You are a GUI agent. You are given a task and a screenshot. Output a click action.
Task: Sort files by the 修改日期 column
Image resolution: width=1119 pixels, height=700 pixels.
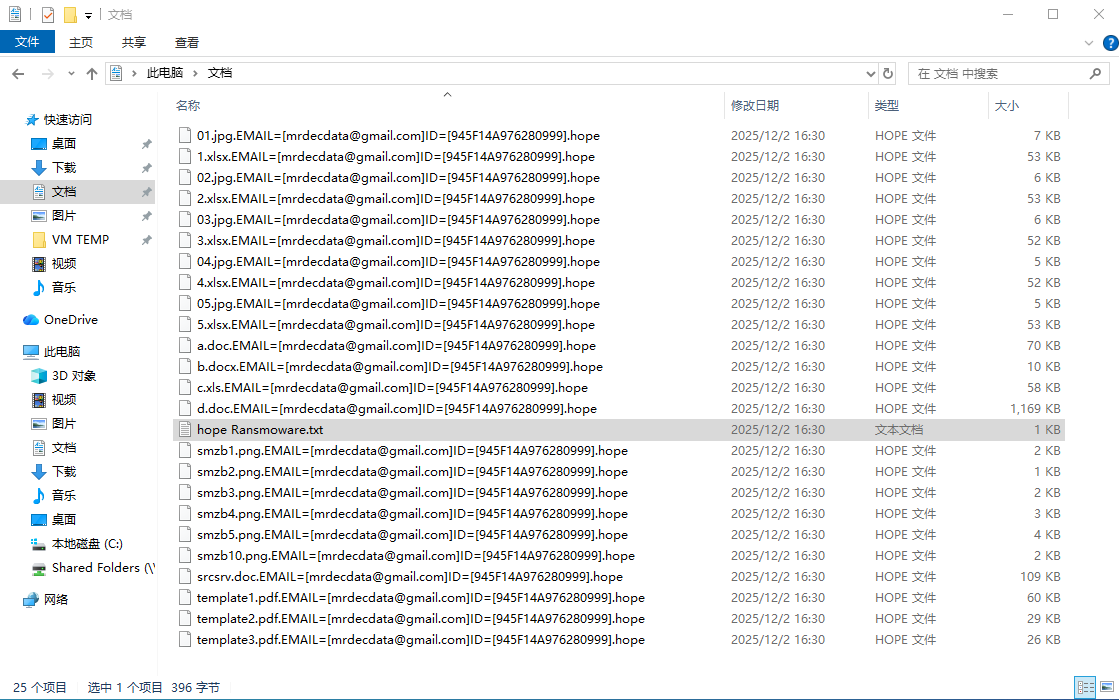(x=755, y=105)
